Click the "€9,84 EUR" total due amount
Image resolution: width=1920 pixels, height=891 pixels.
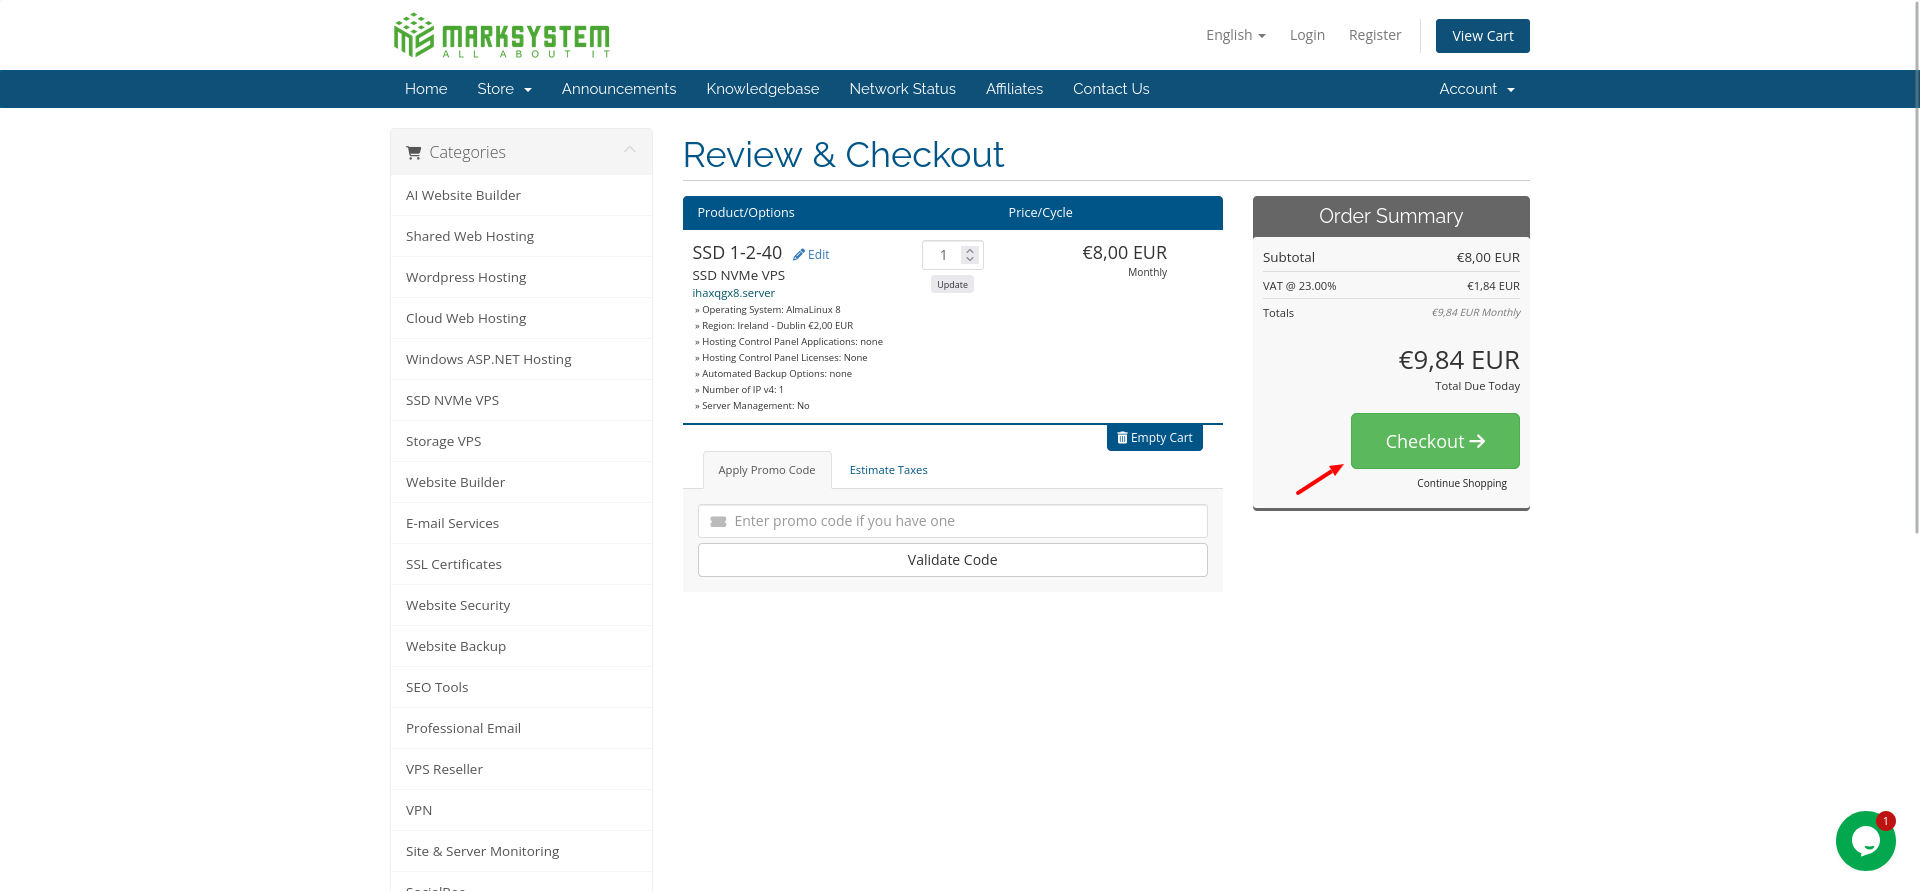pos(1458,360)
